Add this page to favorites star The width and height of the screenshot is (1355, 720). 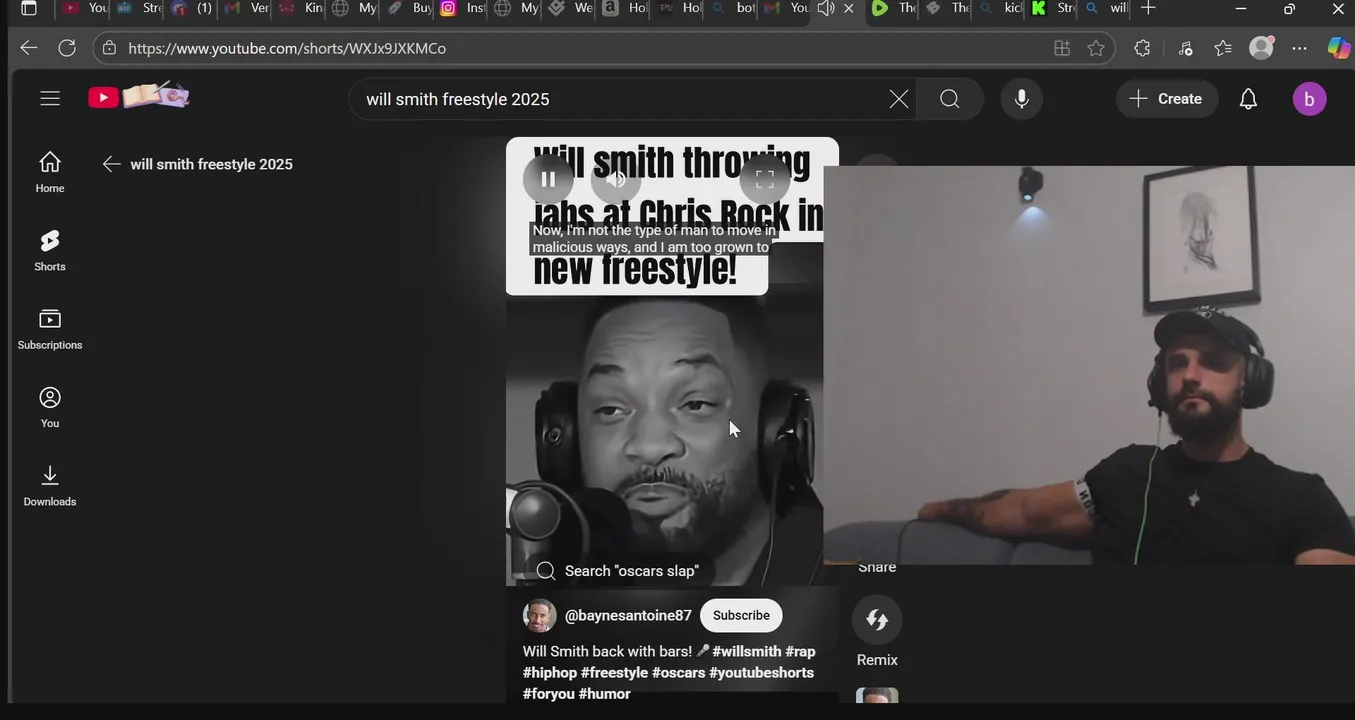point(1096,48)
